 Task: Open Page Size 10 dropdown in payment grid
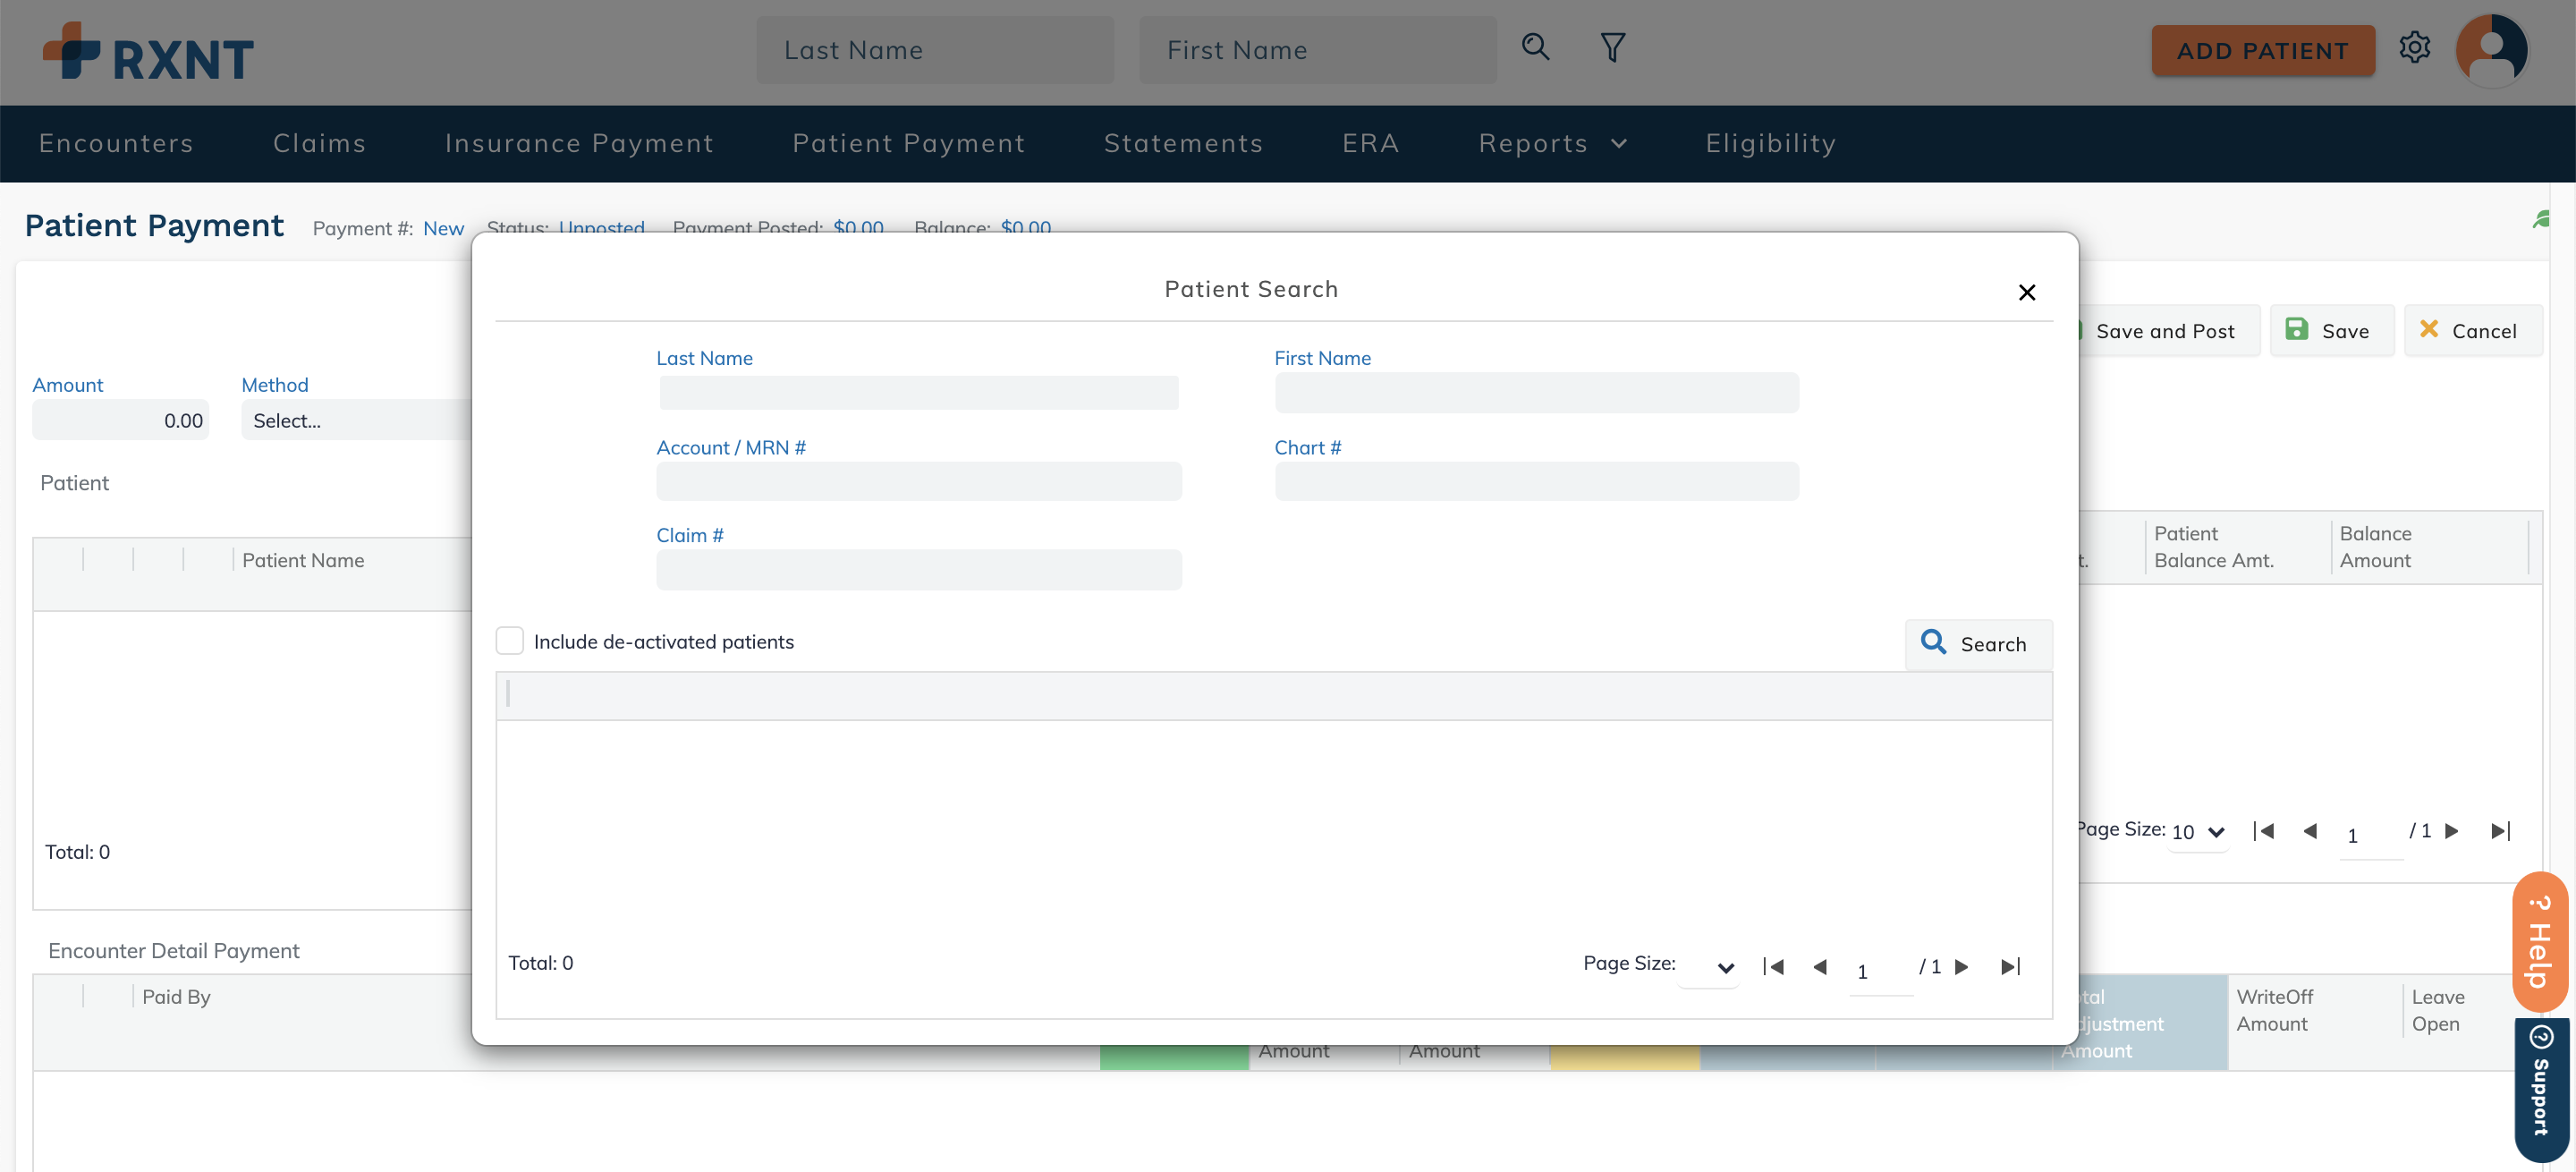coord(2198,832)
